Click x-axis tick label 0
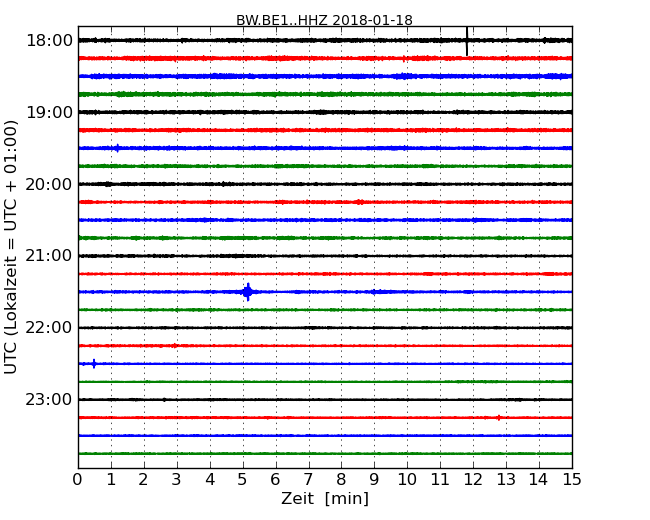Screen dimensions: 650x520 click(78, 479)
